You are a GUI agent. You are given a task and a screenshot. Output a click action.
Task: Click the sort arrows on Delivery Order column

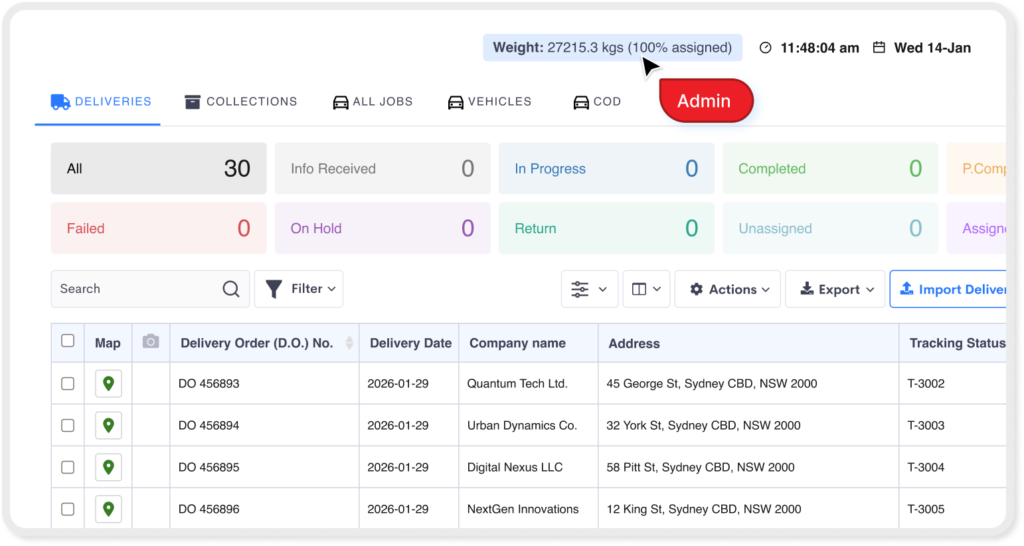[349, 343]
